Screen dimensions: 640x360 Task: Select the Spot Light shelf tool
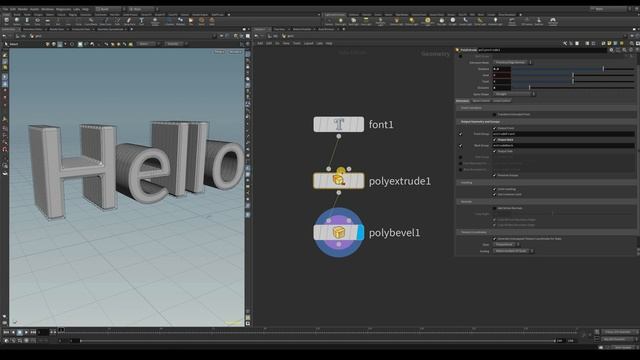(x=353, y=21)
